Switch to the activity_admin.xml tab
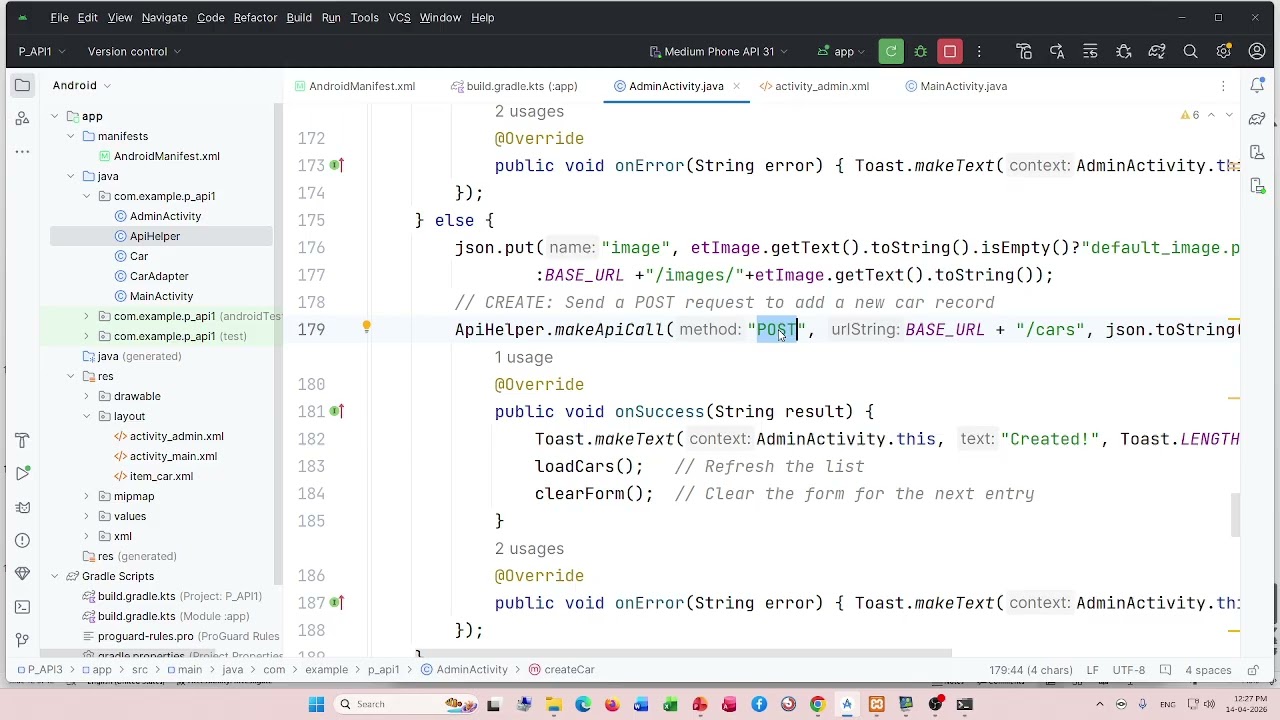This screenshot has height=720, width=1280. click(815, 86)
